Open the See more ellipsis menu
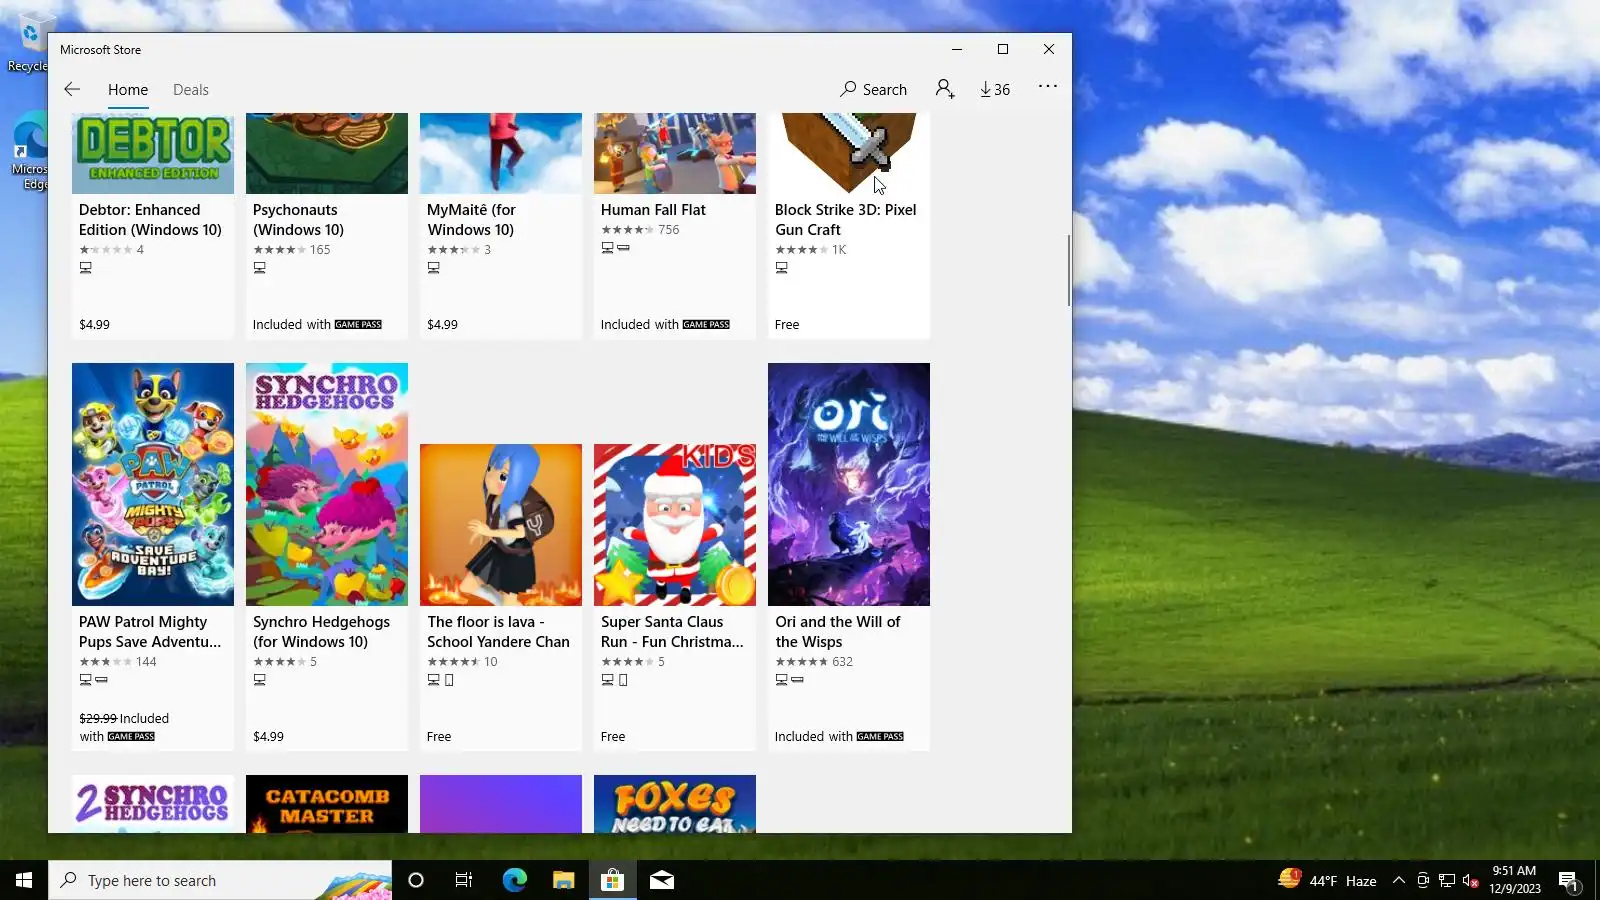The width and height of the screenshot is (1600, 900). pyautogui.click(x=1048, y=87)
